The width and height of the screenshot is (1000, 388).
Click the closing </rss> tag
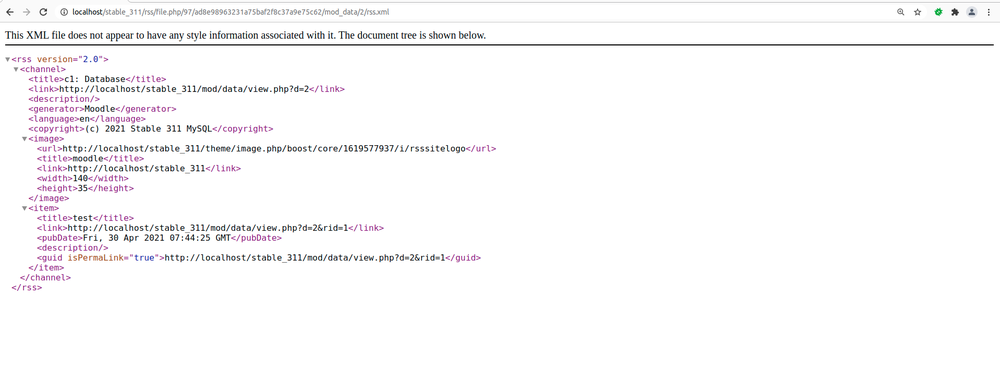tap(27, 288)
